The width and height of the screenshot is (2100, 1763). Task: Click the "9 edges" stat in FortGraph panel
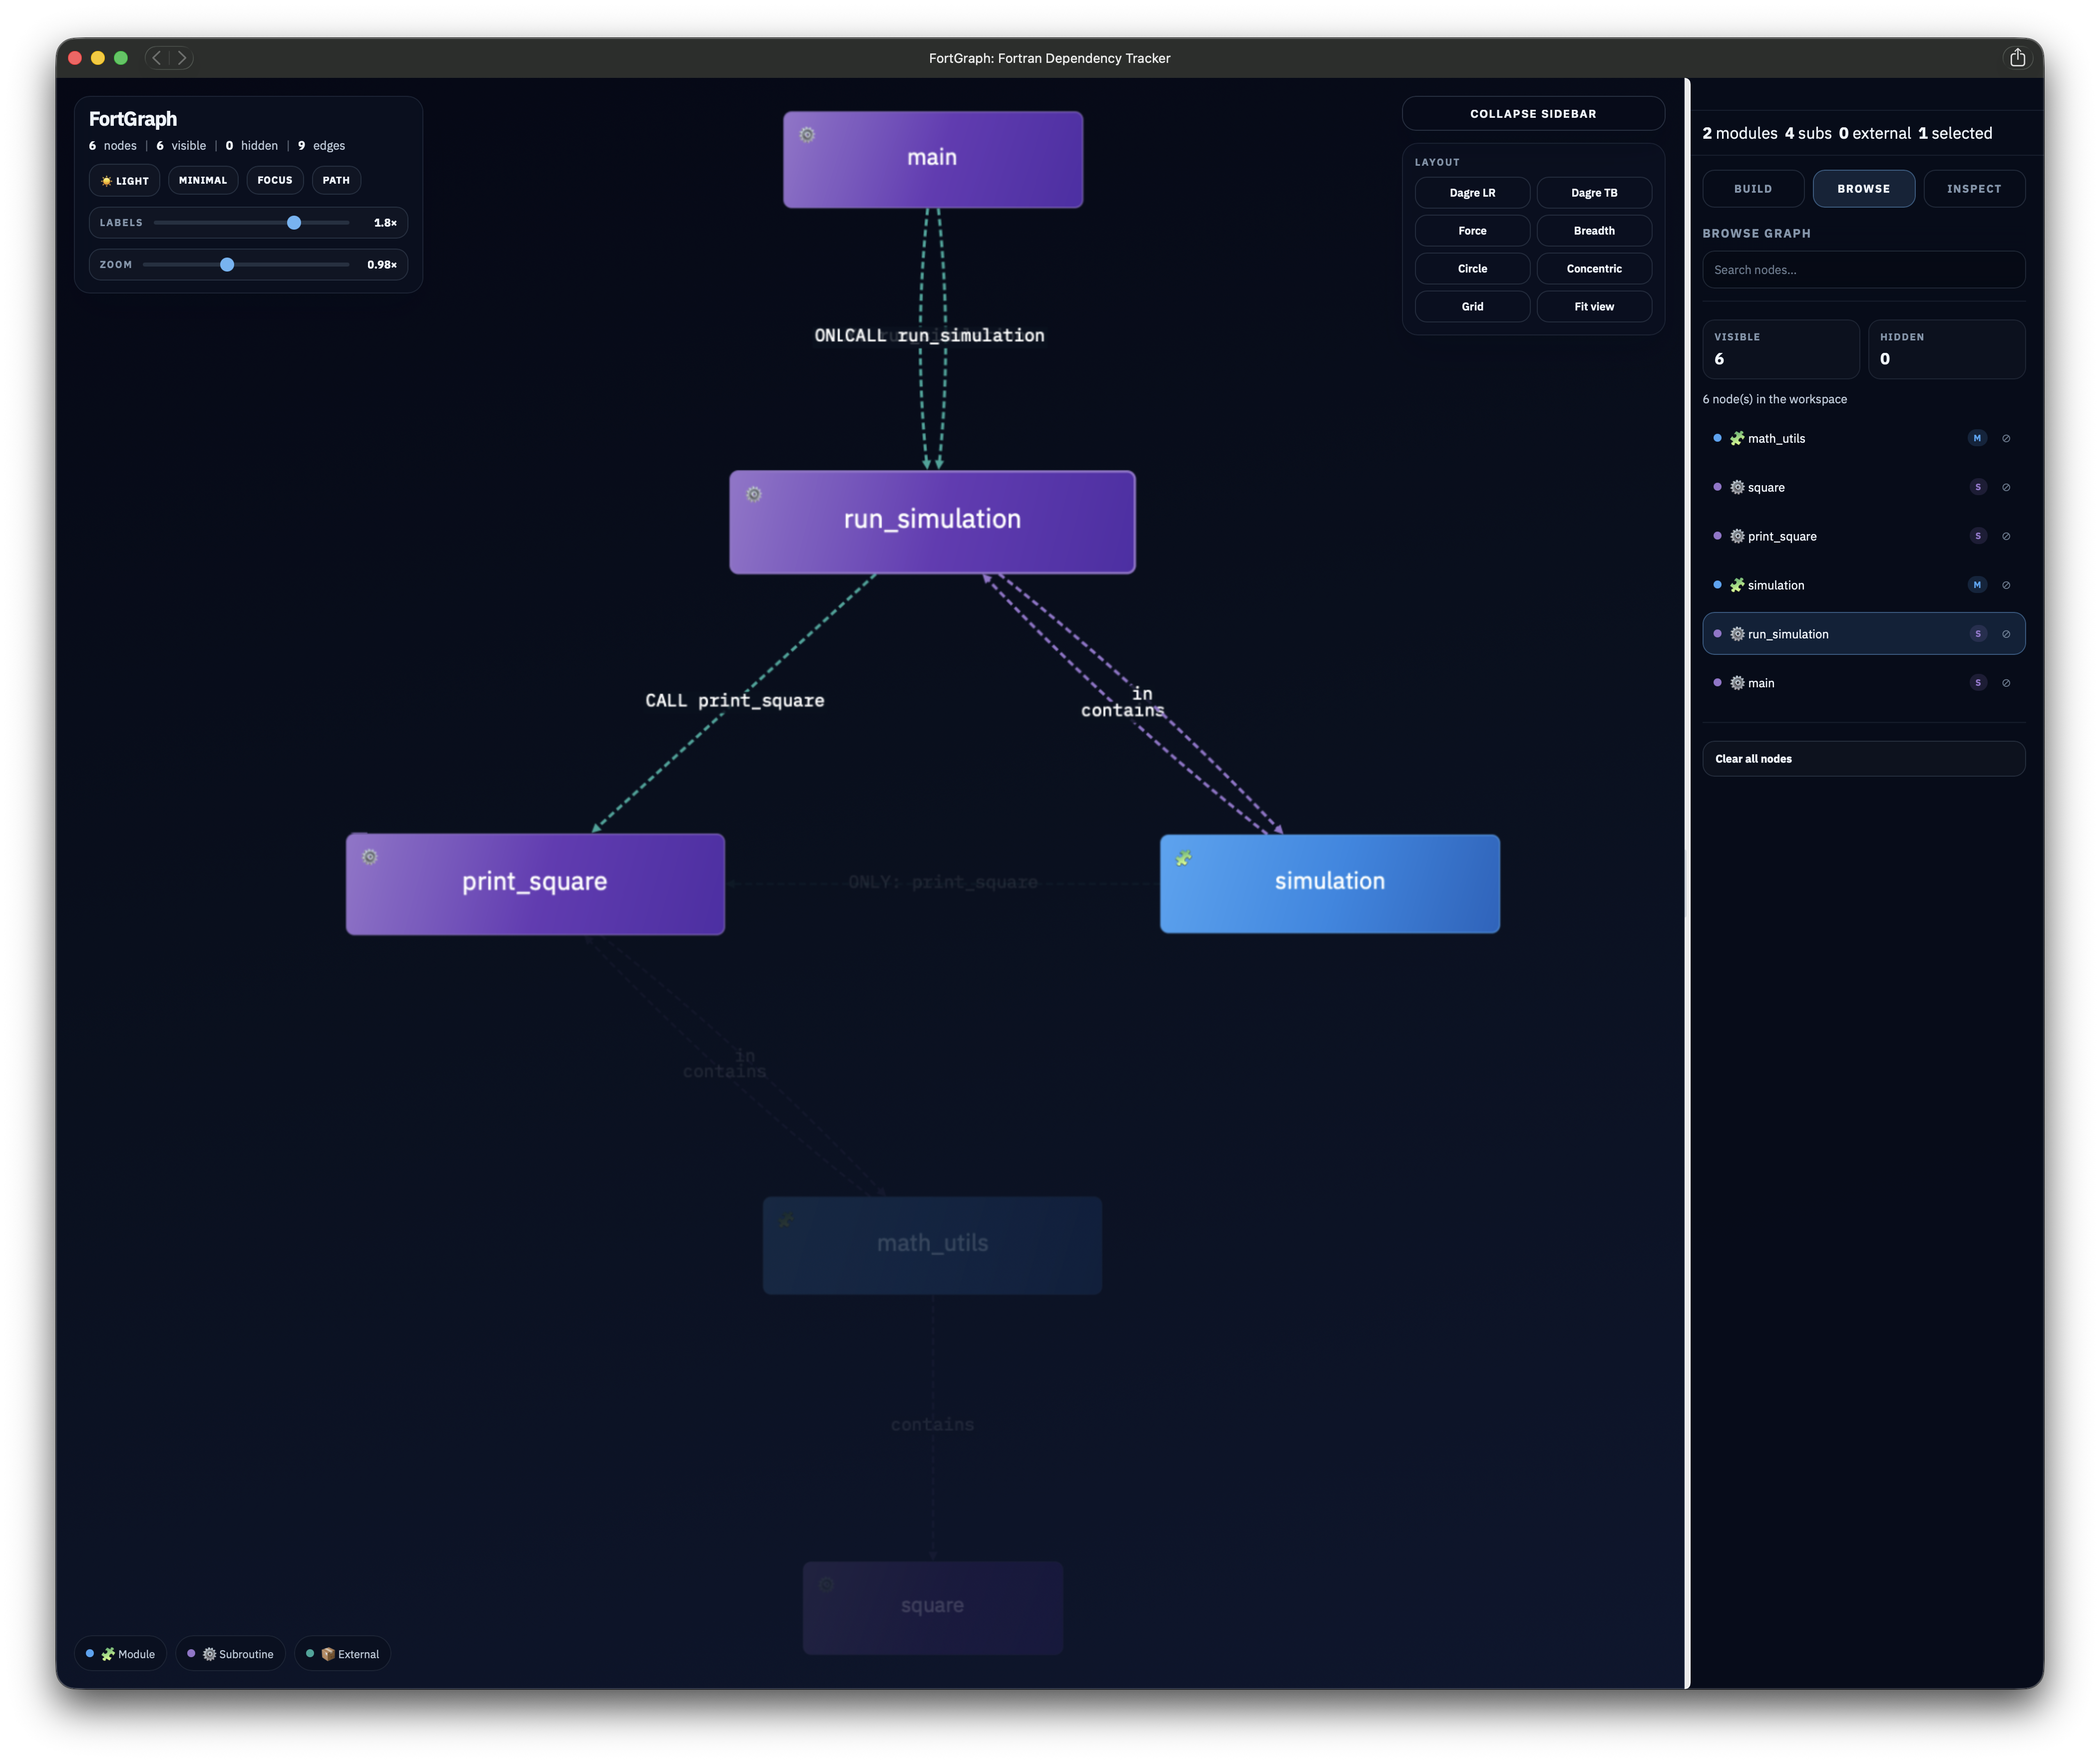pos(322,146)
